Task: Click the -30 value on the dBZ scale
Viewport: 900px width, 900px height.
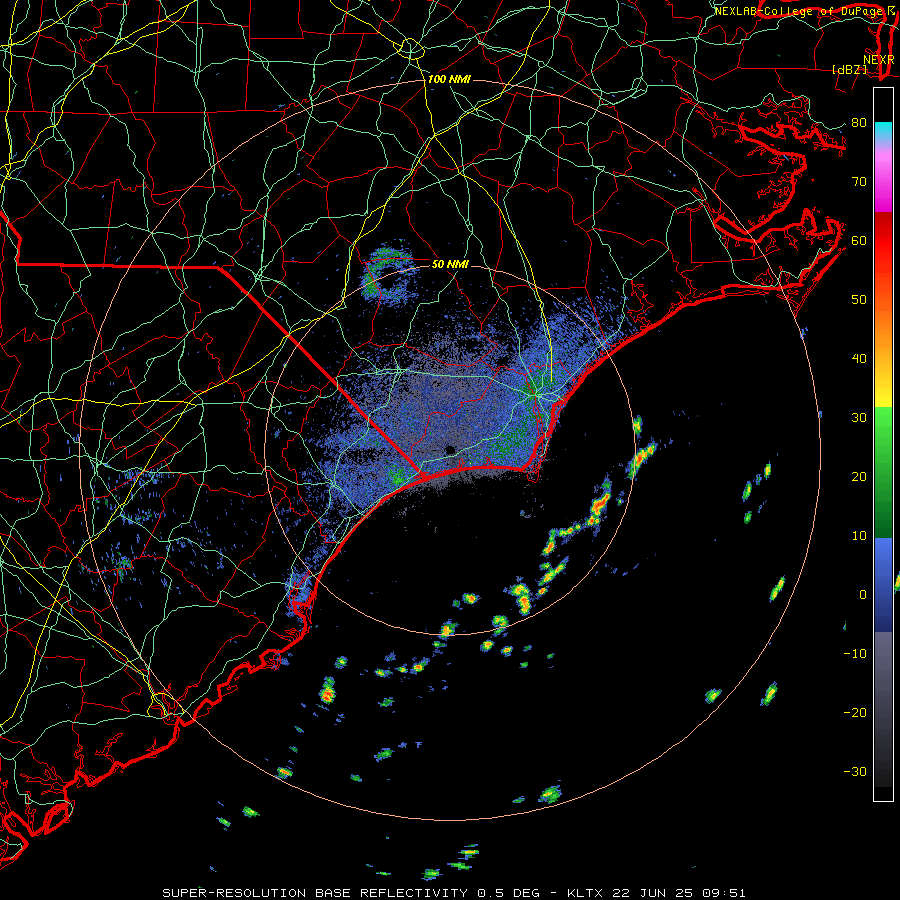Action: coord(855,771)
